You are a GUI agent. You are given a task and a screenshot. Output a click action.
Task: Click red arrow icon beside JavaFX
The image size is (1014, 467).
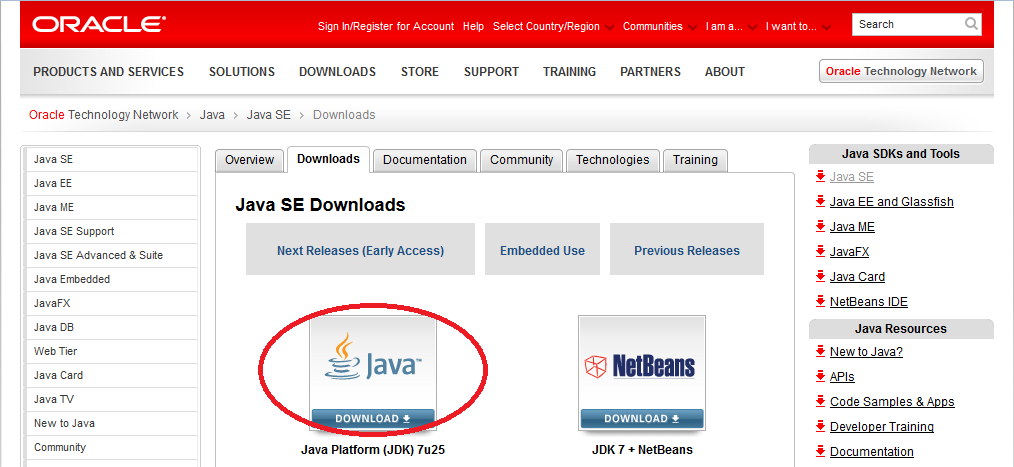coord(820,251)
